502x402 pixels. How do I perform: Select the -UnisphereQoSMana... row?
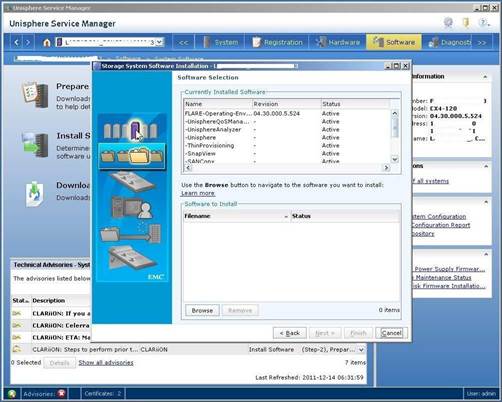click(x=287, y=122)
